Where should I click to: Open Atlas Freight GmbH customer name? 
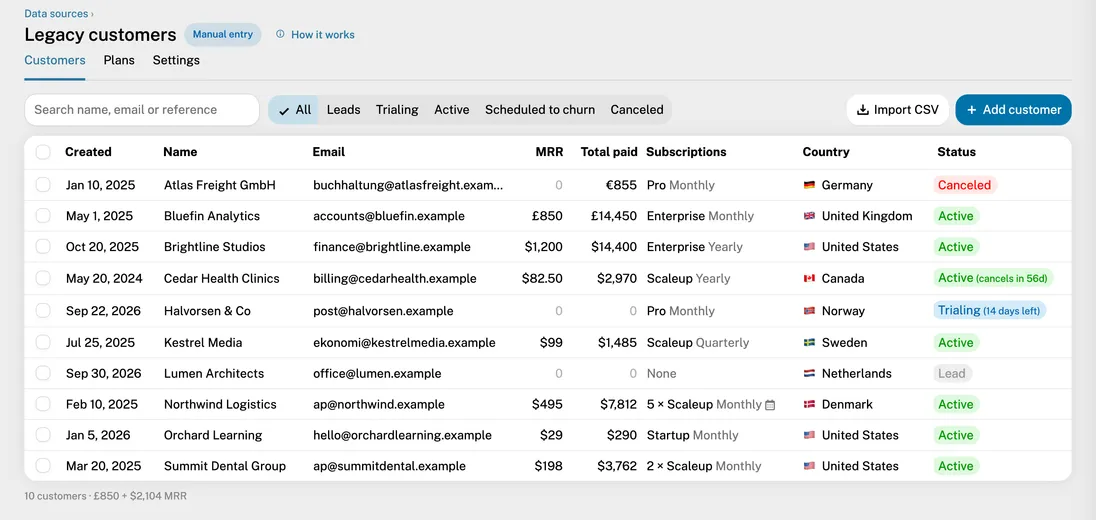(219, 185)
